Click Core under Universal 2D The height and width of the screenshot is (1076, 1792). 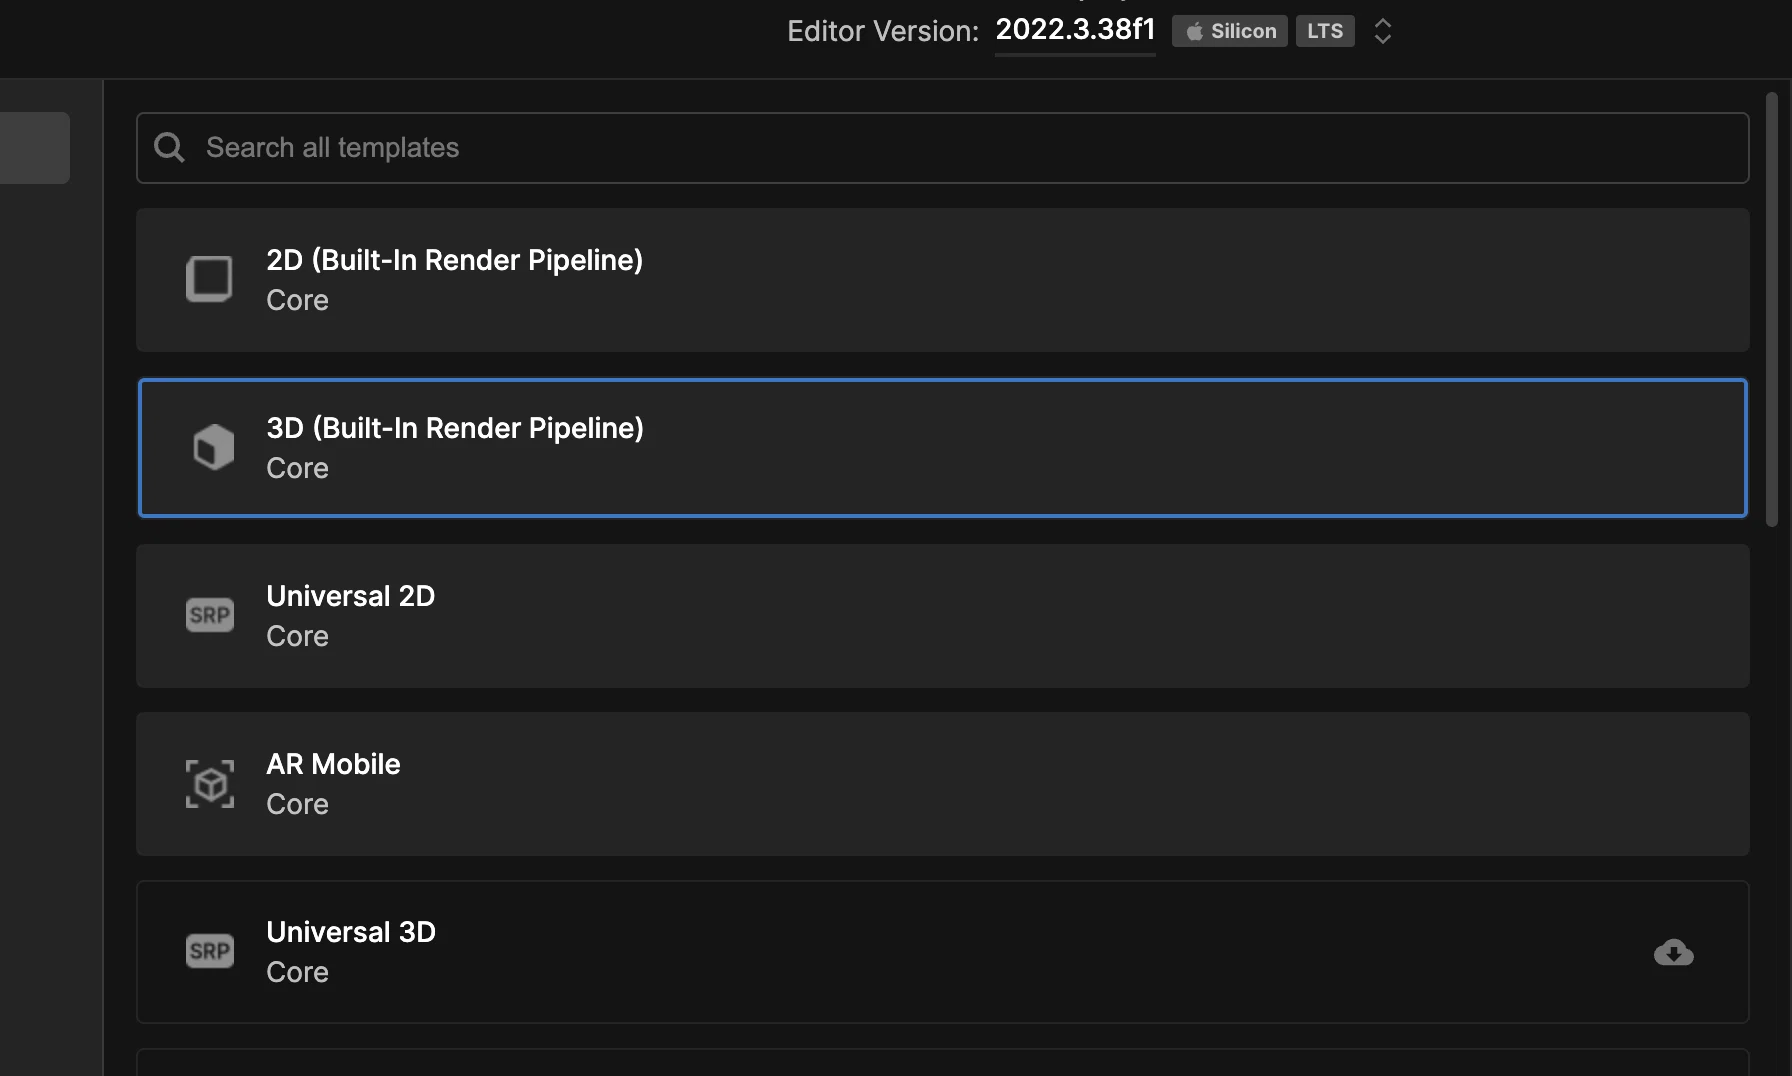click(297, 636)
